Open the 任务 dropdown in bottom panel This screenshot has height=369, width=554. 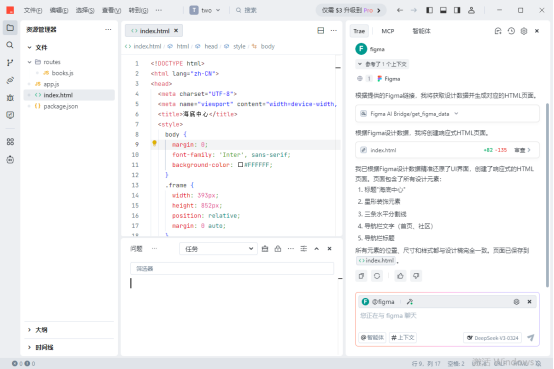pos(219,249)
